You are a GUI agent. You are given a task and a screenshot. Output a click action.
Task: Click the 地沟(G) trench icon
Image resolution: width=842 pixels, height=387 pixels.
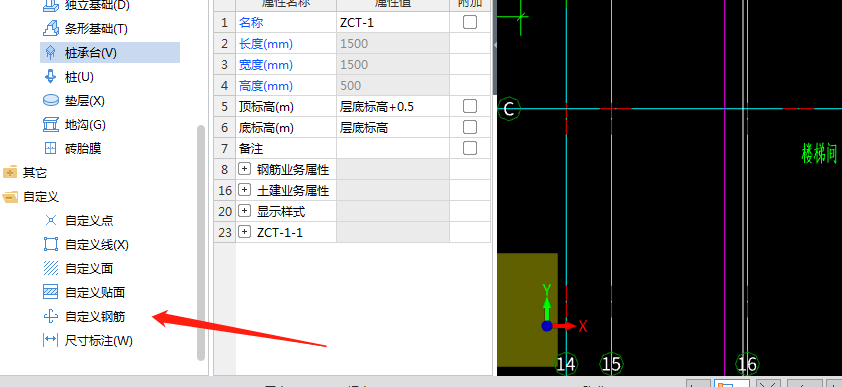50,125
